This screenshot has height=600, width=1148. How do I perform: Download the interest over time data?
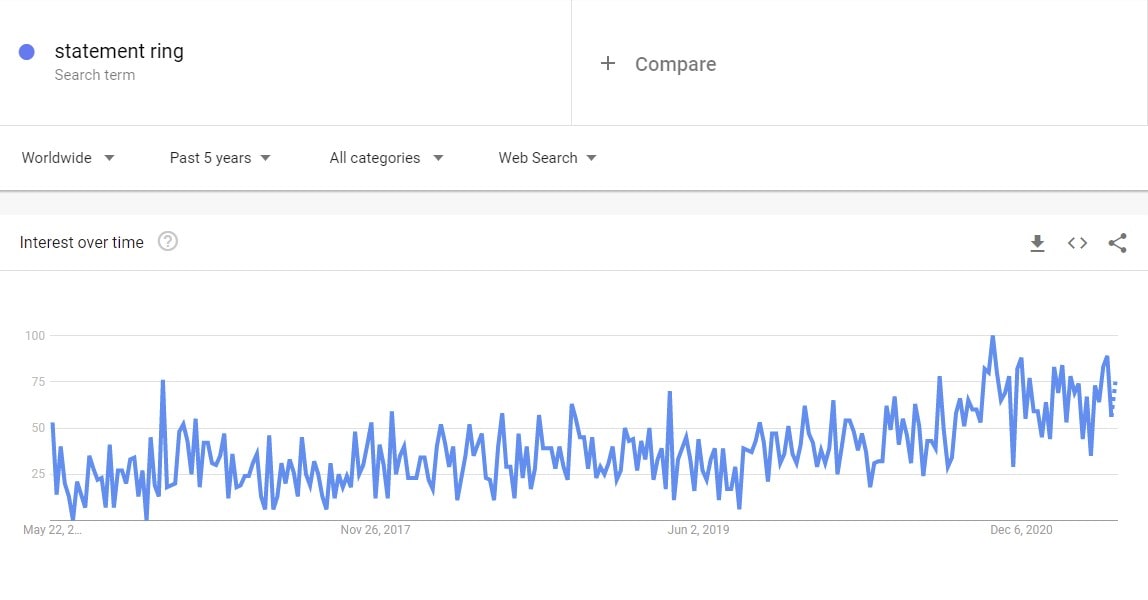click(x=1037, y=243)
